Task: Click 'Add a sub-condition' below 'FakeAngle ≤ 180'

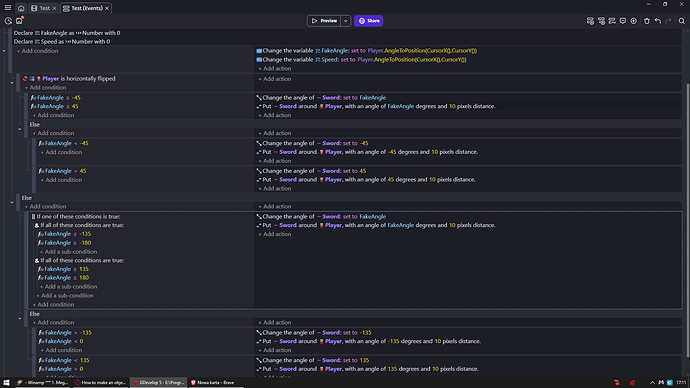Action: [68, 287]
